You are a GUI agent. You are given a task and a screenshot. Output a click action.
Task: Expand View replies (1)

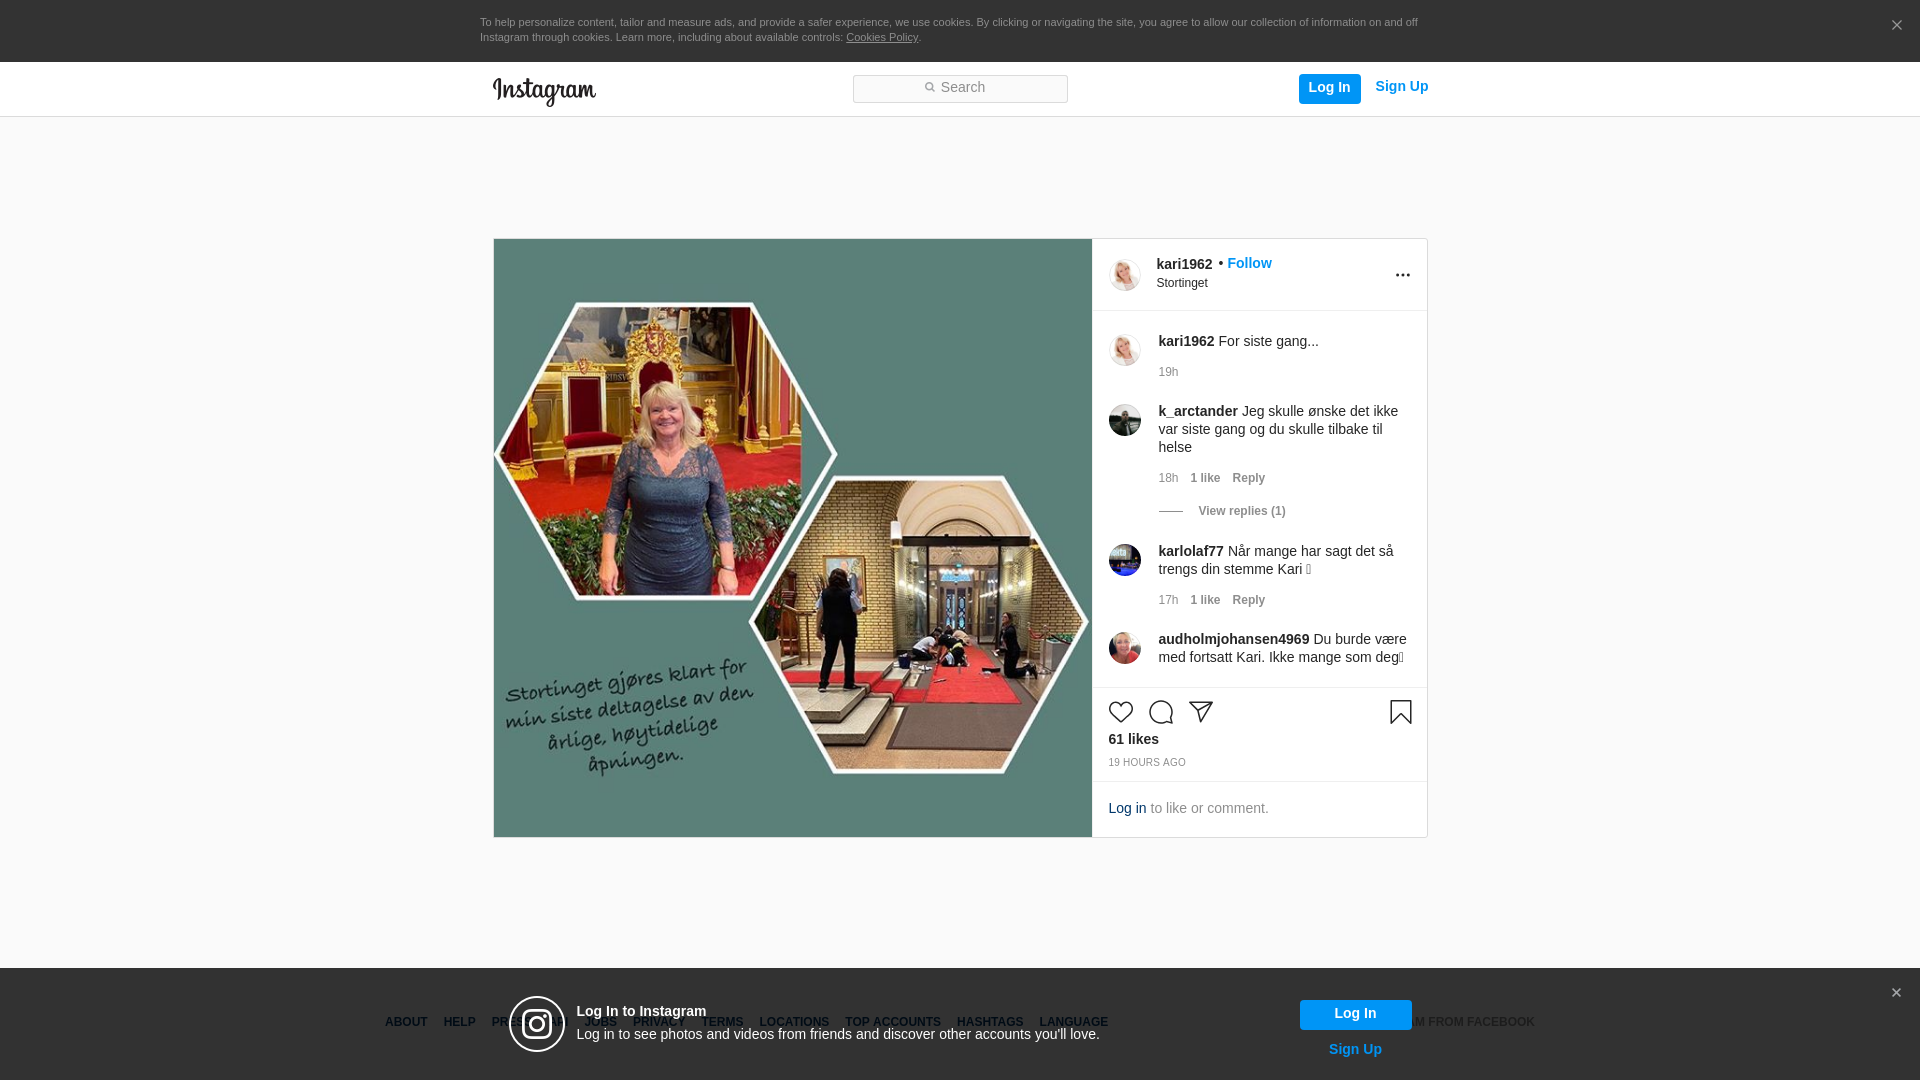click(1241, 511)
